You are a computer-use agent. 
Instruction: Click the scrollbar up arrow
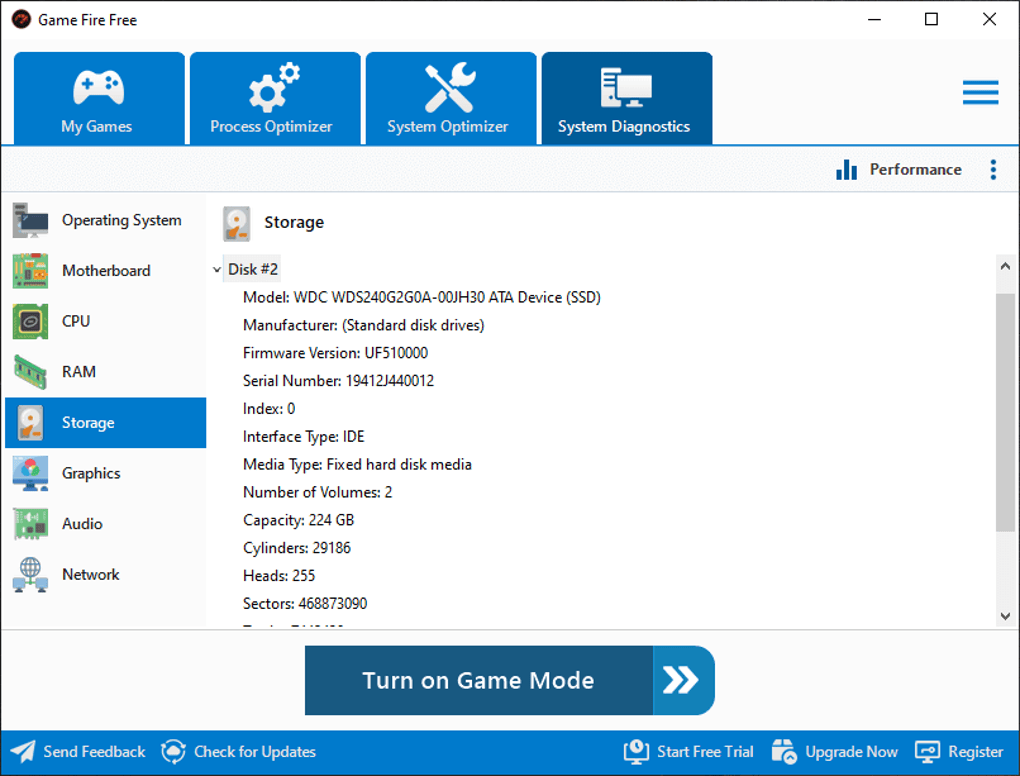pyautogui.click(x=1006, y=267)
